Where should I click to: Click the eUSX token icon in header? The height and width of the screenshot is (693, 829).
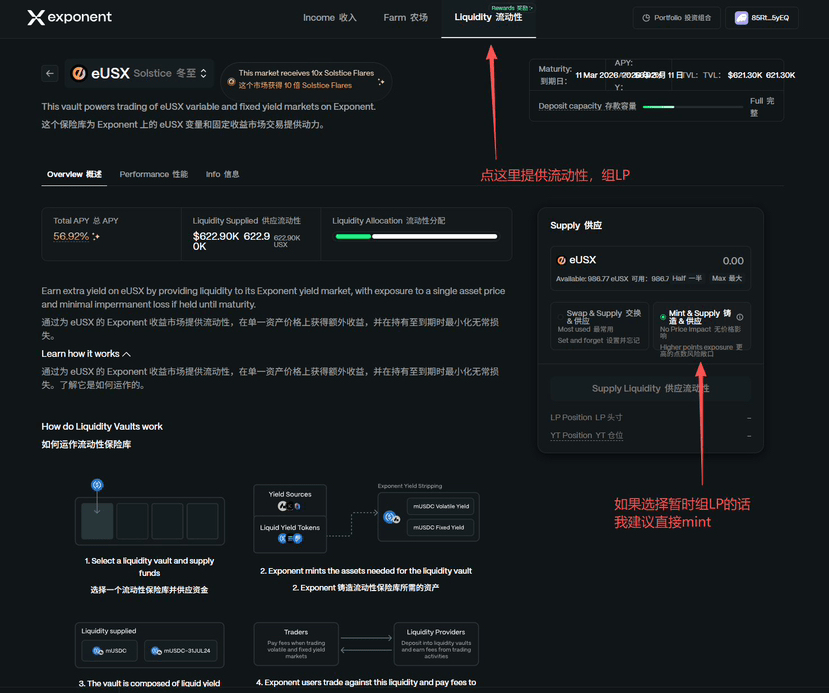(x=79, y=73)
